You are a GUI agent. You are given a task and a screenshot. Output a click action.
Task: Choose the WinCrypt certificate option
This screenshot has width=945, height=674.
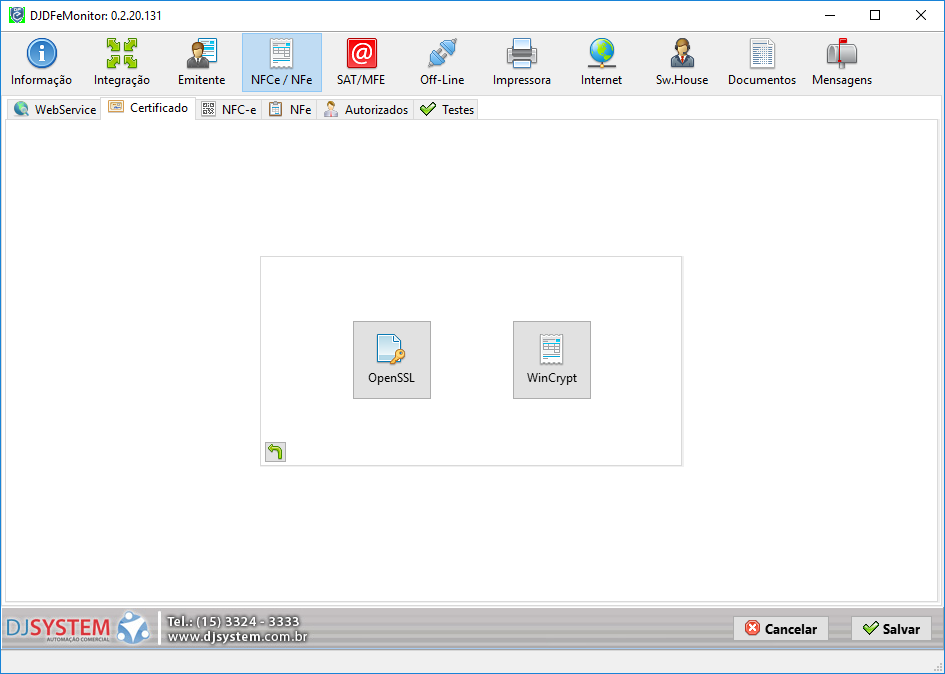(551, 360)
